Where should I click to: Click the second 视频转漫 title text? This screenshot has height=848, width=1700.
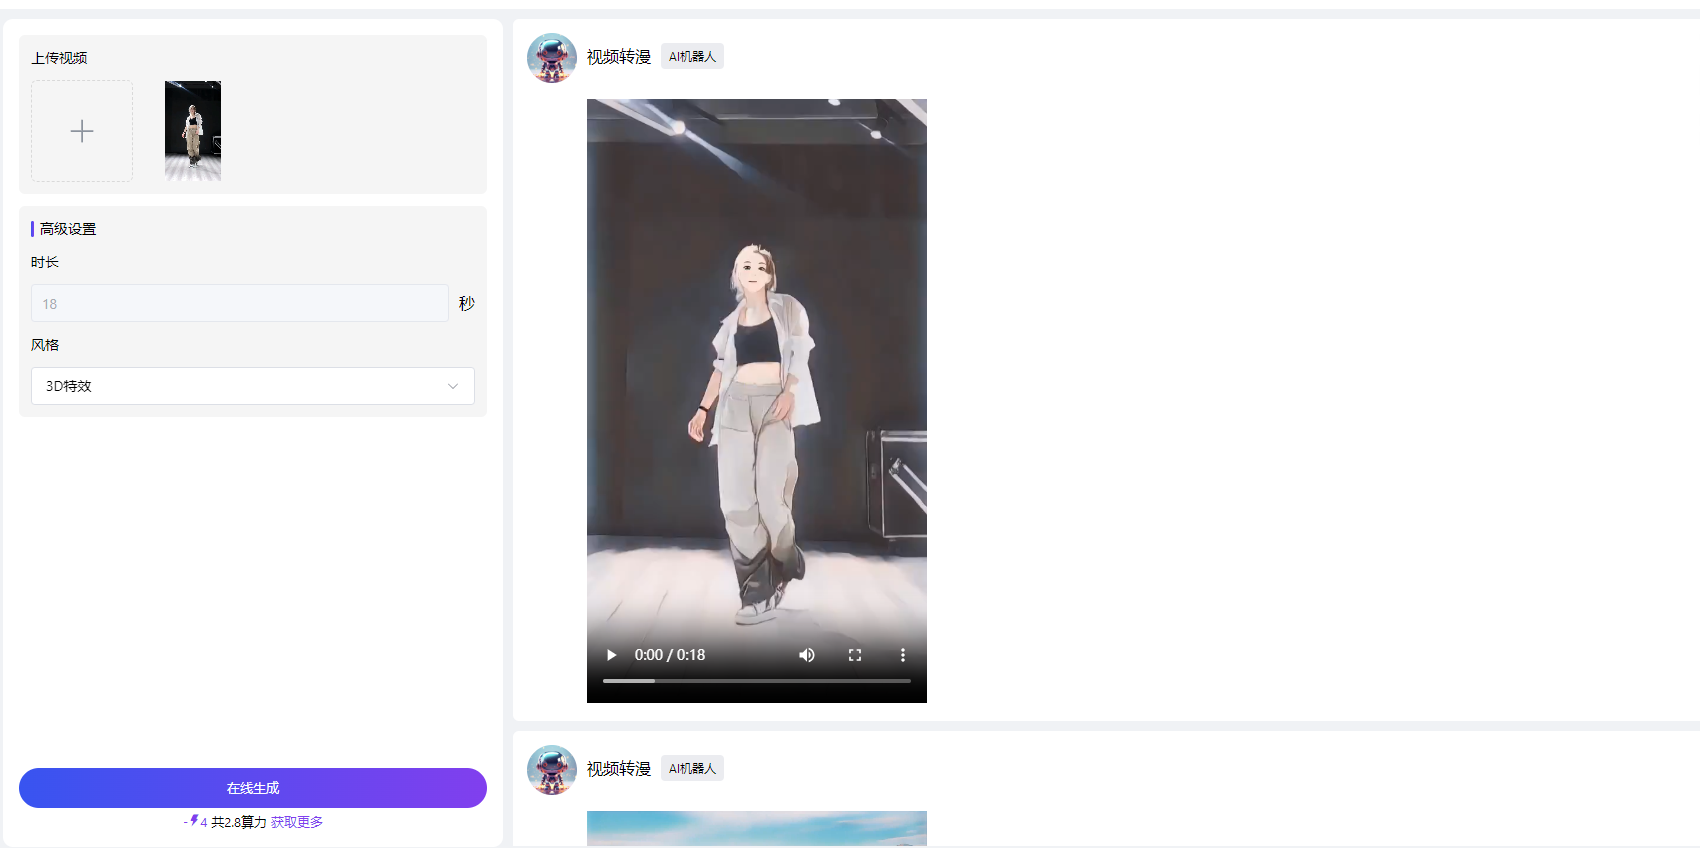point(619,769)
